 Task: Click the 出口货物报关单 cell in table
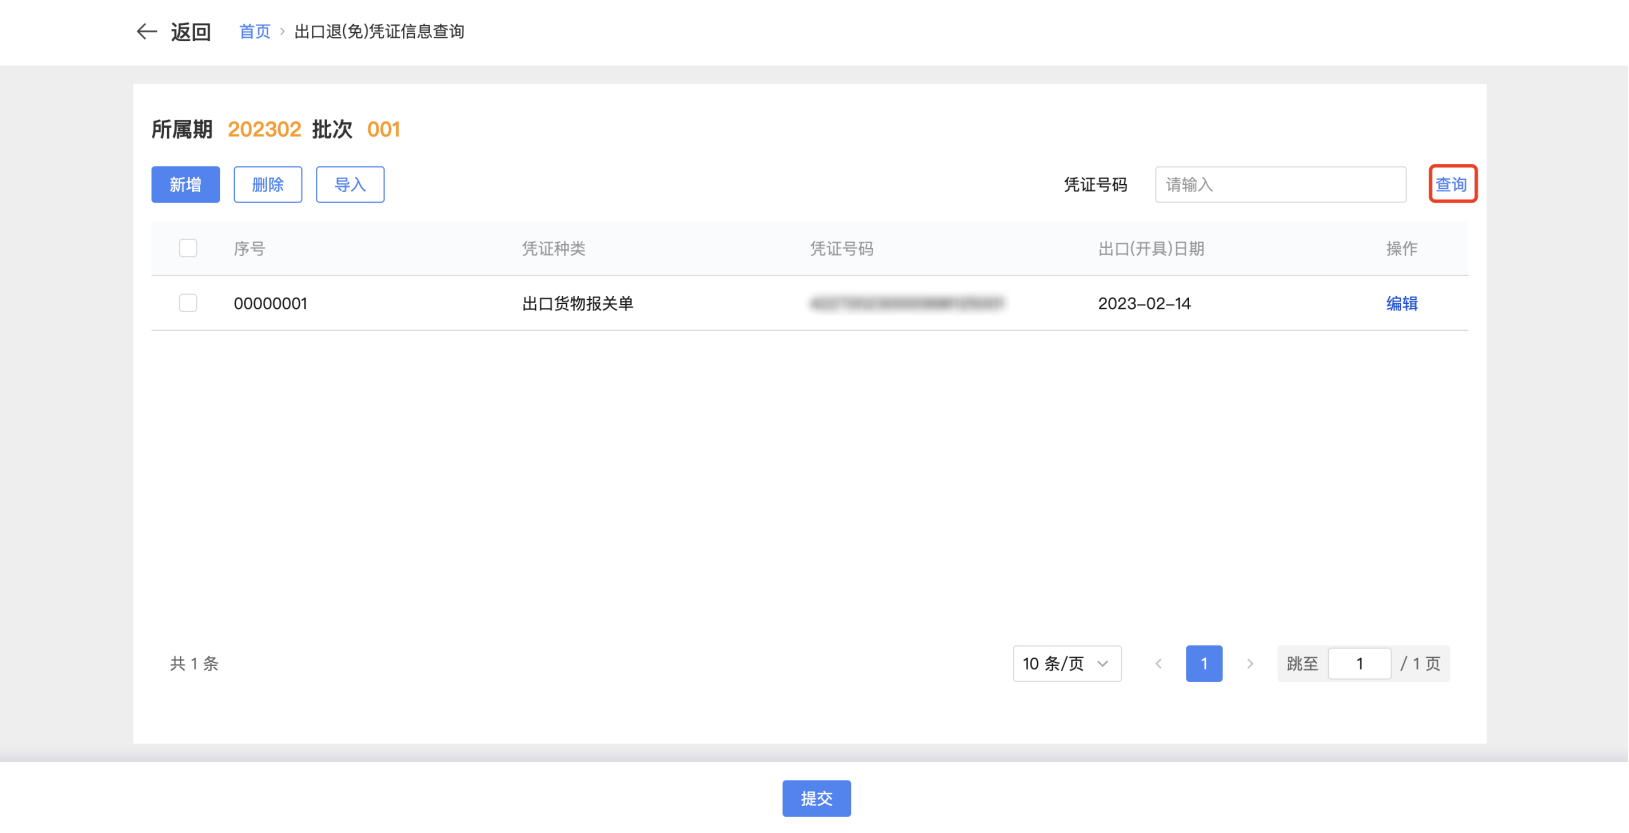(578, 303)
